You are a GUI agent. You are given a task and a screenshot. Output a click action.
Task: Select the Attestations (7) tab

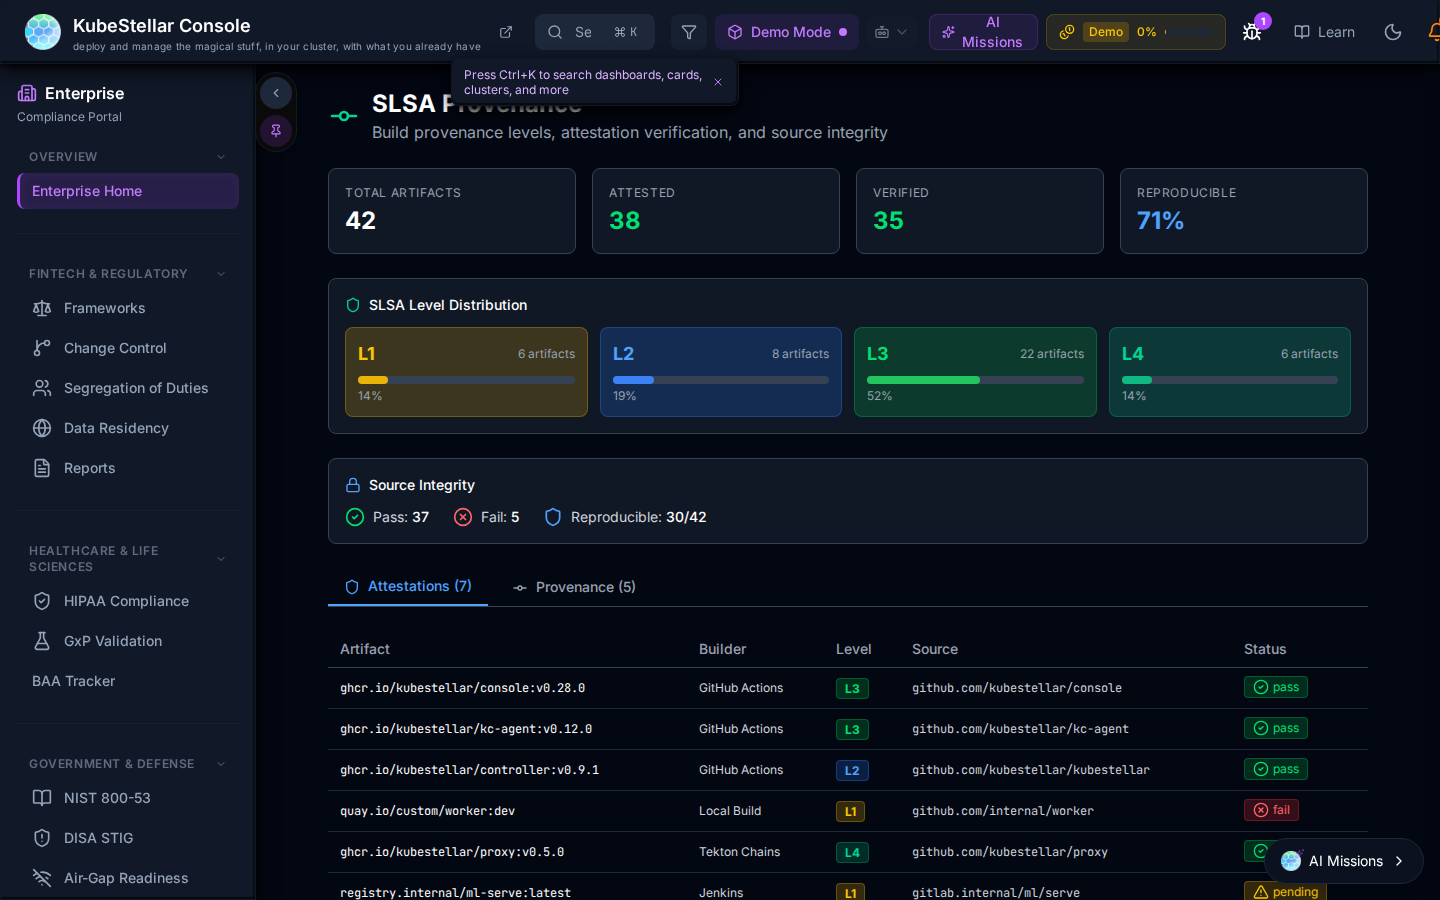point(409,586)
